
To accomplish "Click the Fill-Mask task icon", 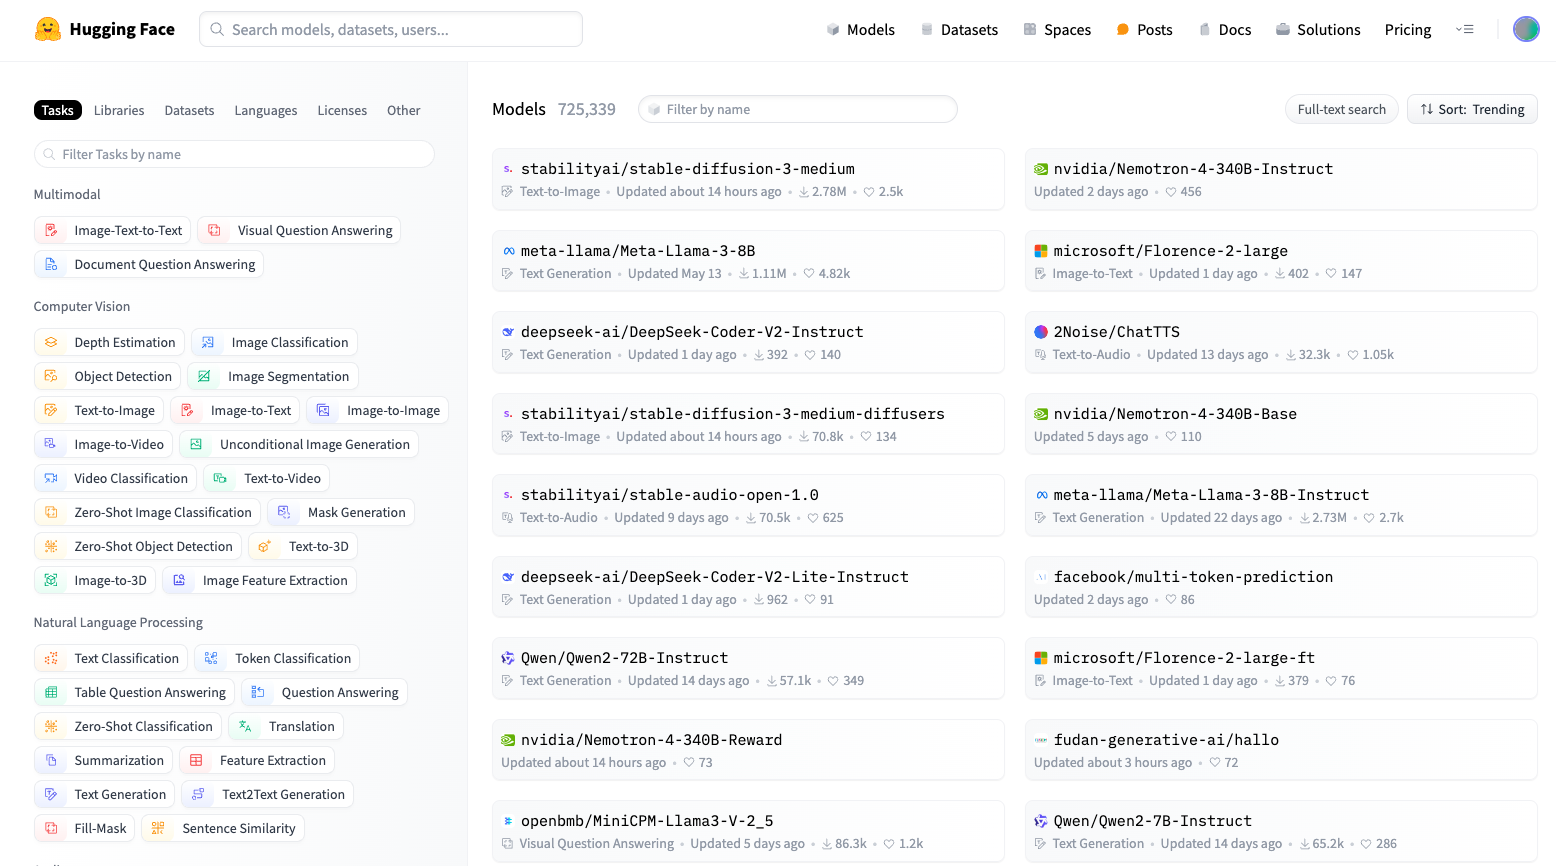I will (x=52, y=829).
